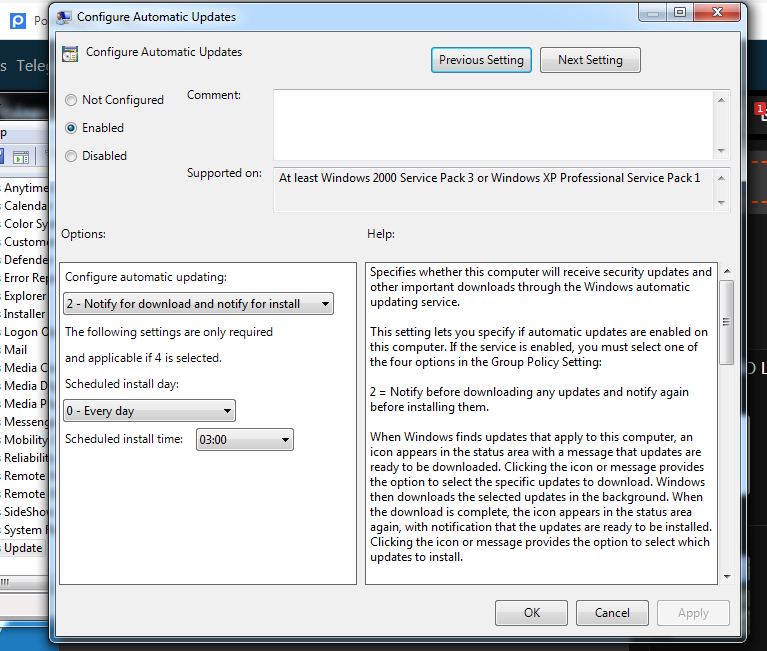This screenshot has height=651, width=767.
Task: Select Installer item in background tree
Action: pyautogui.click(x=24, y=314)
